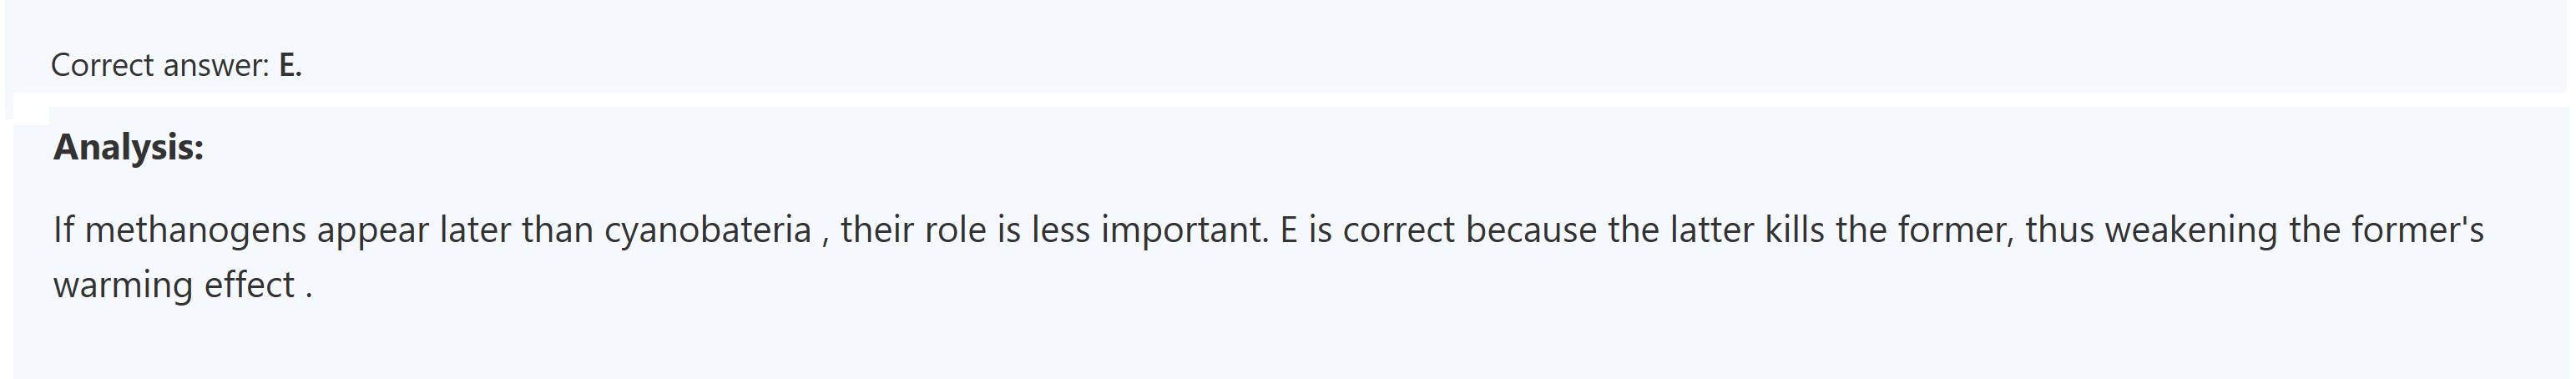Click the word "methanogens"
This screenshot has height=379, width=2576.
195,230
